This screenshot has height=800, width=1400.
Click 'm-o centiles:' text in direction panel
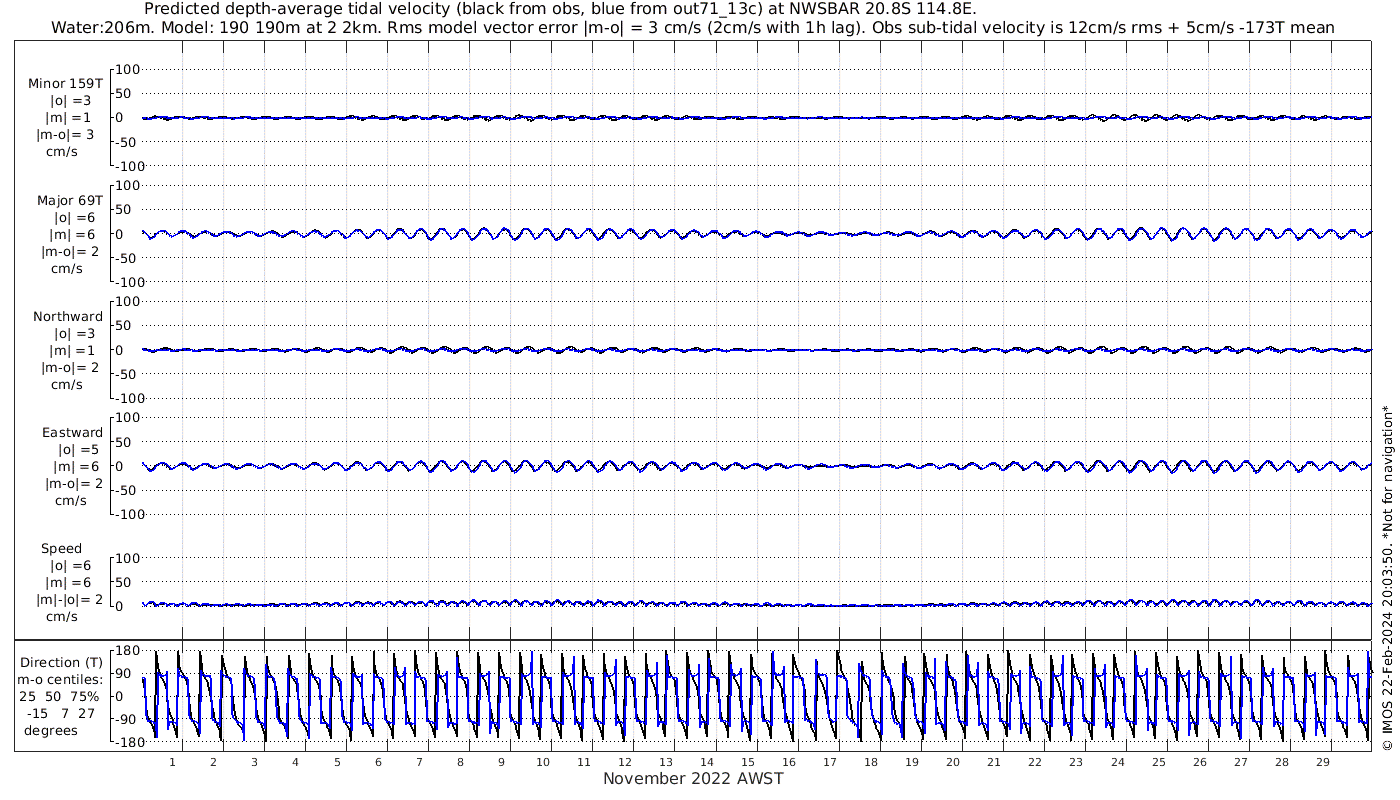(60, 679)
